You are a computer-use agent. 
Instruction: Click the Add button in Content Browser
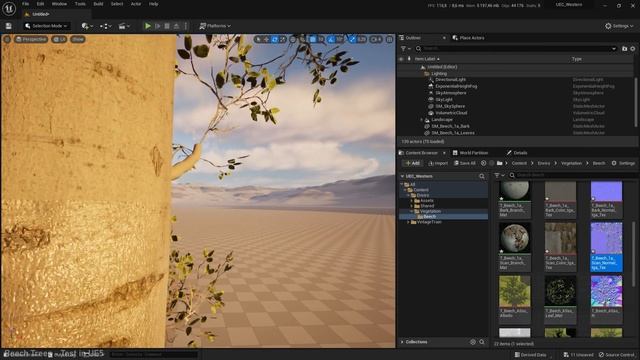412,163
